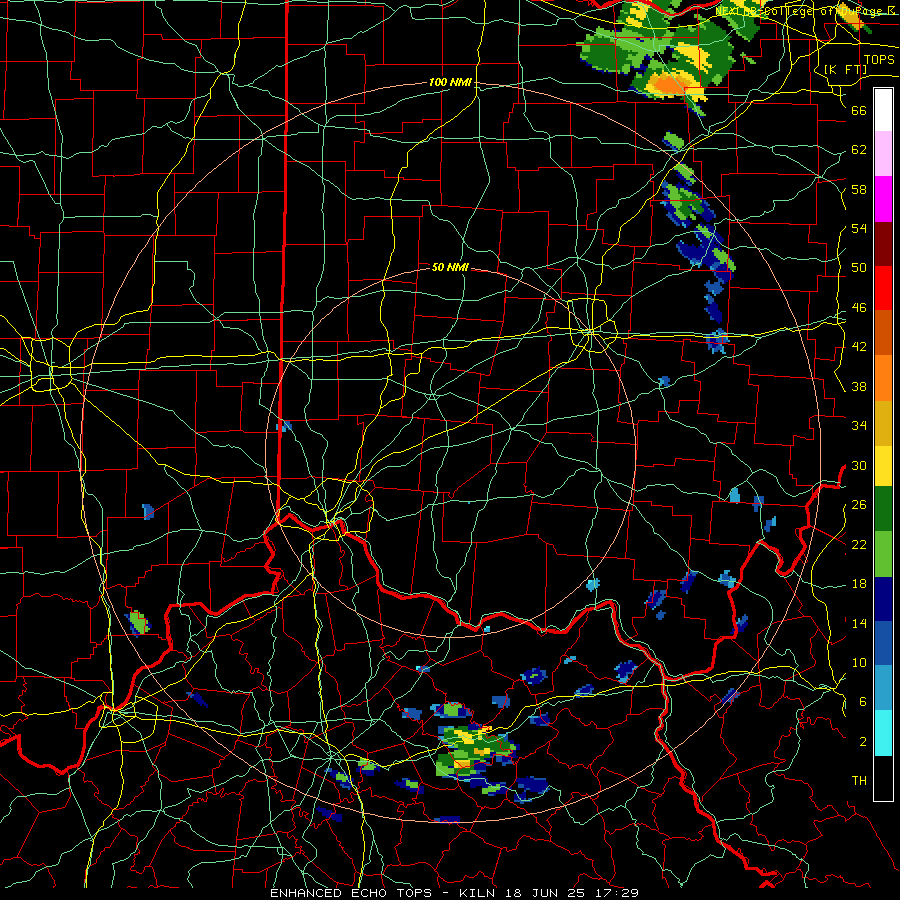Click the '14' legend value
The height and width of the screenshot is (900, 900).
pos(859,623)
